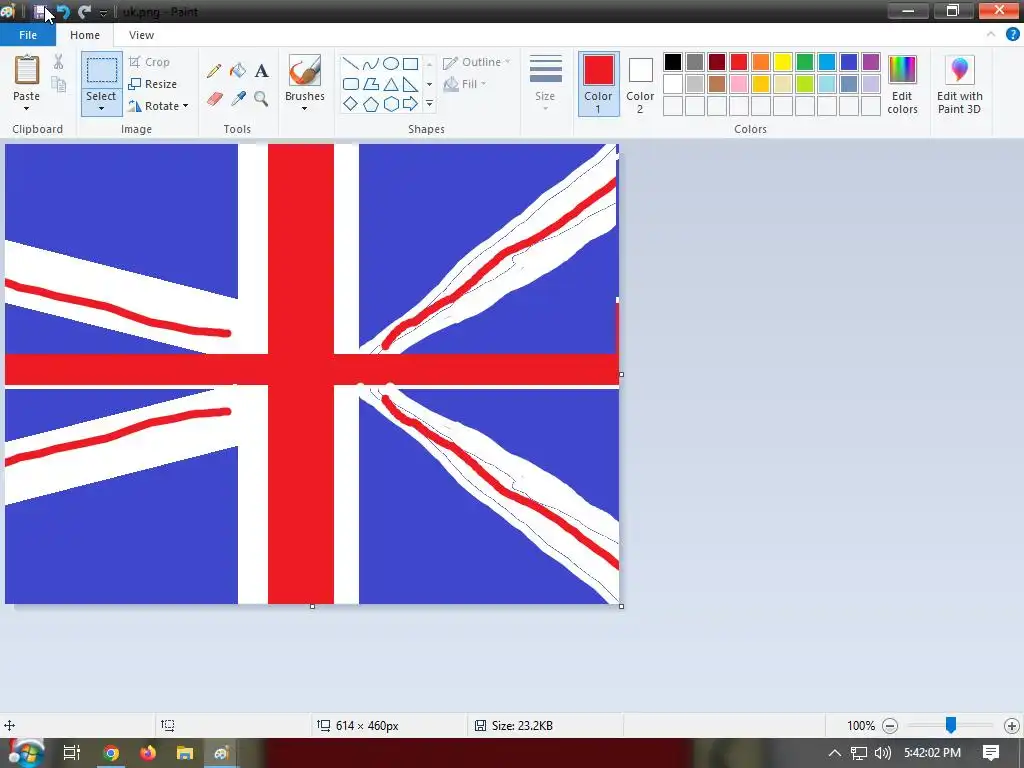The height and width of the screenshot is (768, 1024).
Task: Activate the rectangular Select tool
Action: coord(102,71)
